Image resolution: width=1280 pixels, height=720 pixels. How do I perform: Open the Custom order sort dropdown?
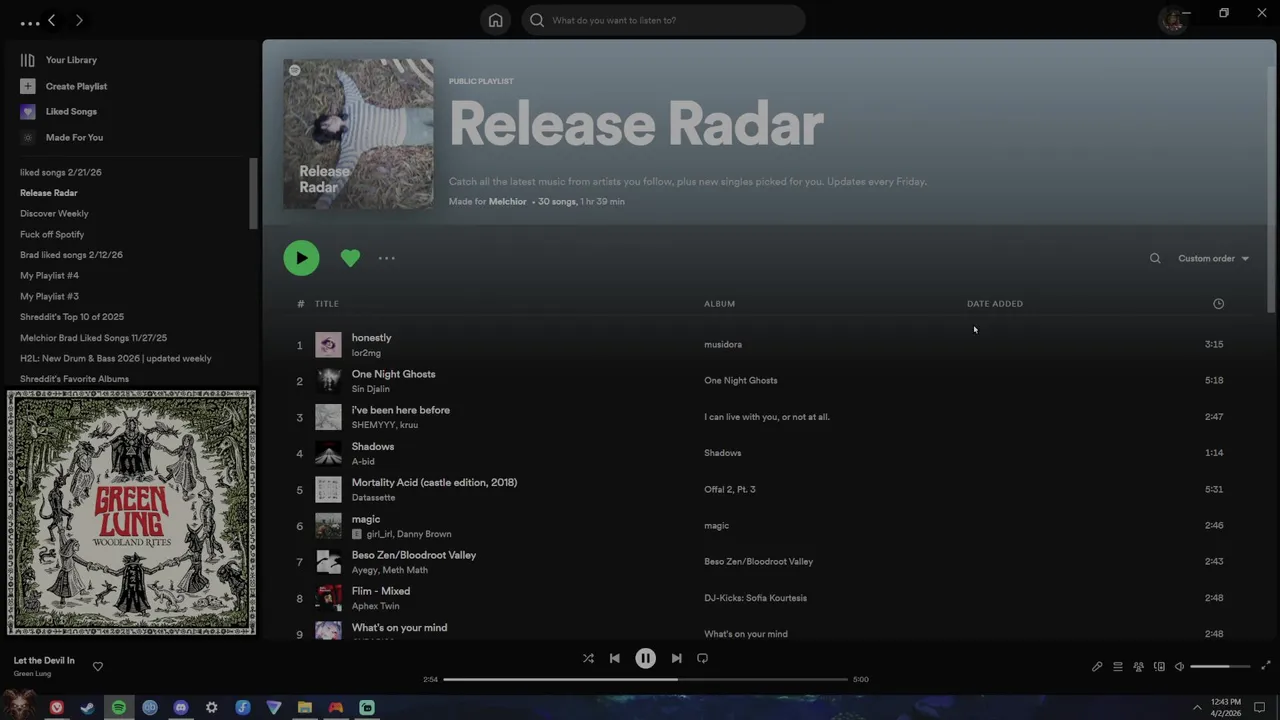tap(1213, 259)
